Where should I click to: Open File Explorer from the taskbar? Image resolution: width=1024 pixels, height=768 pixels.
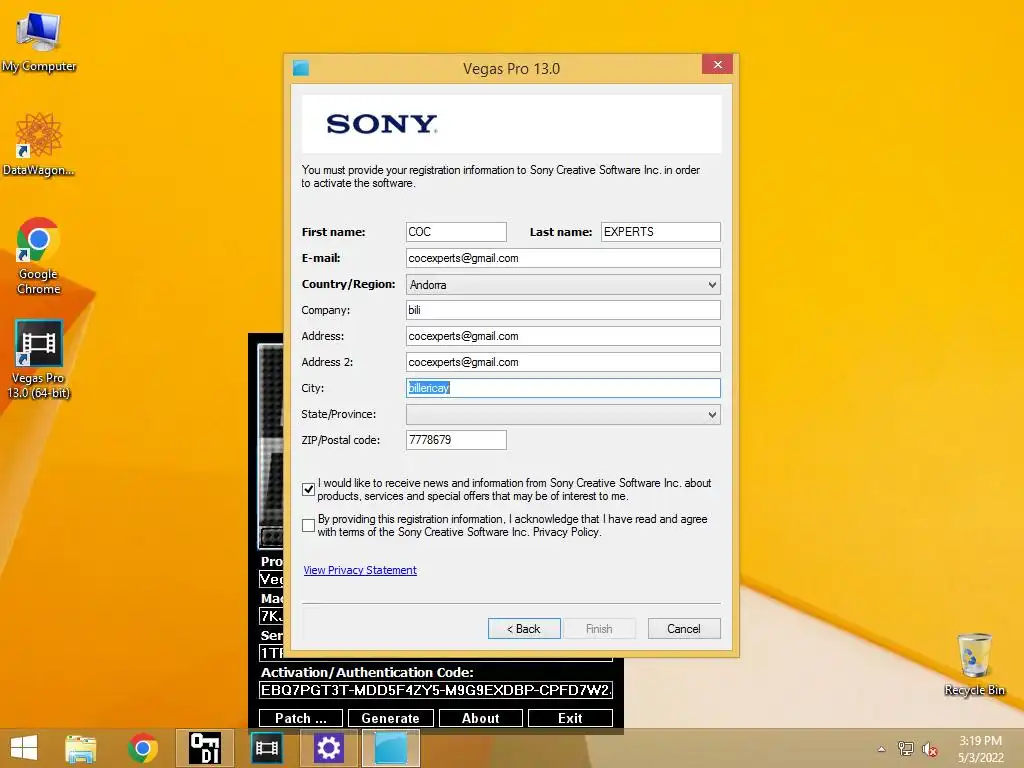tap(80, 748)
